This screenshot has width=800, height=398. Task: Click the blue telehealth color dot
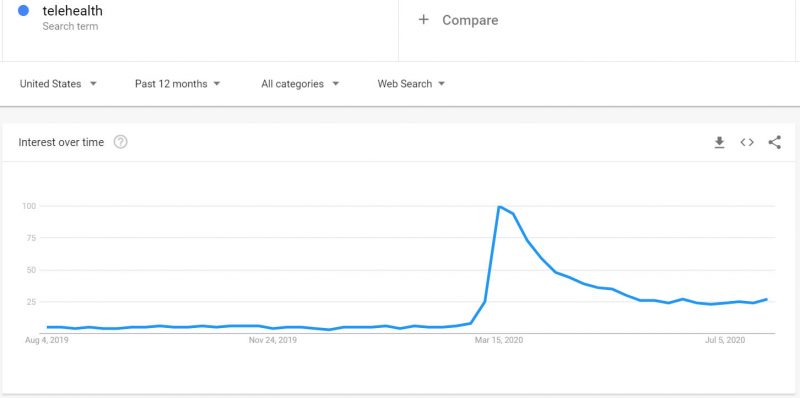tap(23, 11)
